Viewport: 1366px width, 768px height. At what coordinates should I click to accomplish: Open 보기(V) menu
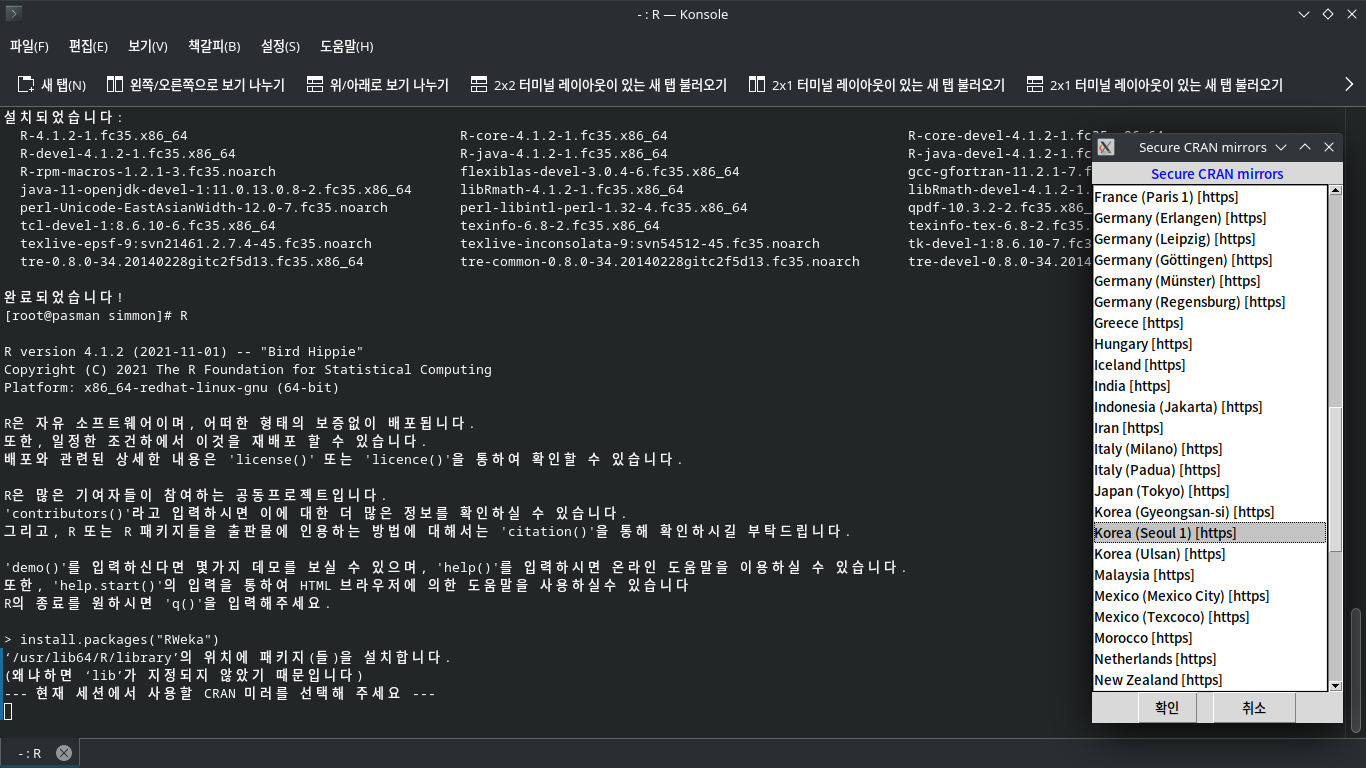click(x=148, y=46)
